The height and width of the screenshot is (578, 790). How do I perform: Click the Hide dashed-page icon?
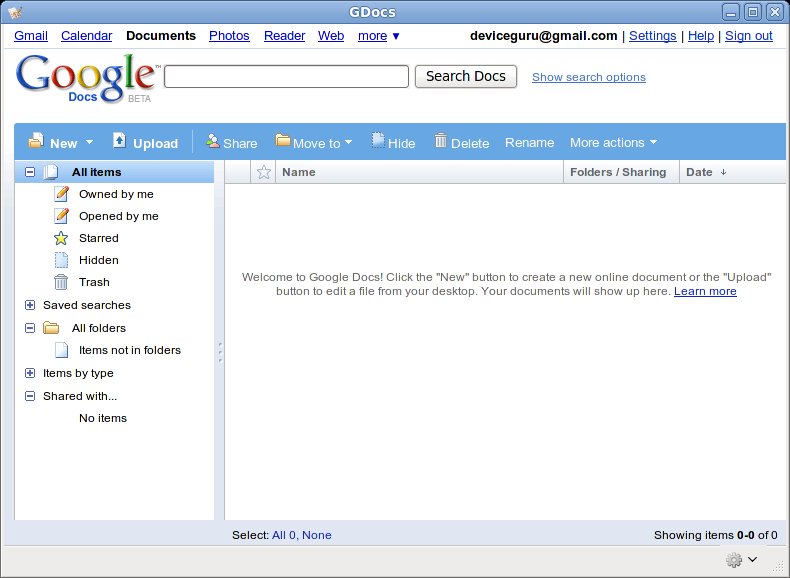click(378, 141)
